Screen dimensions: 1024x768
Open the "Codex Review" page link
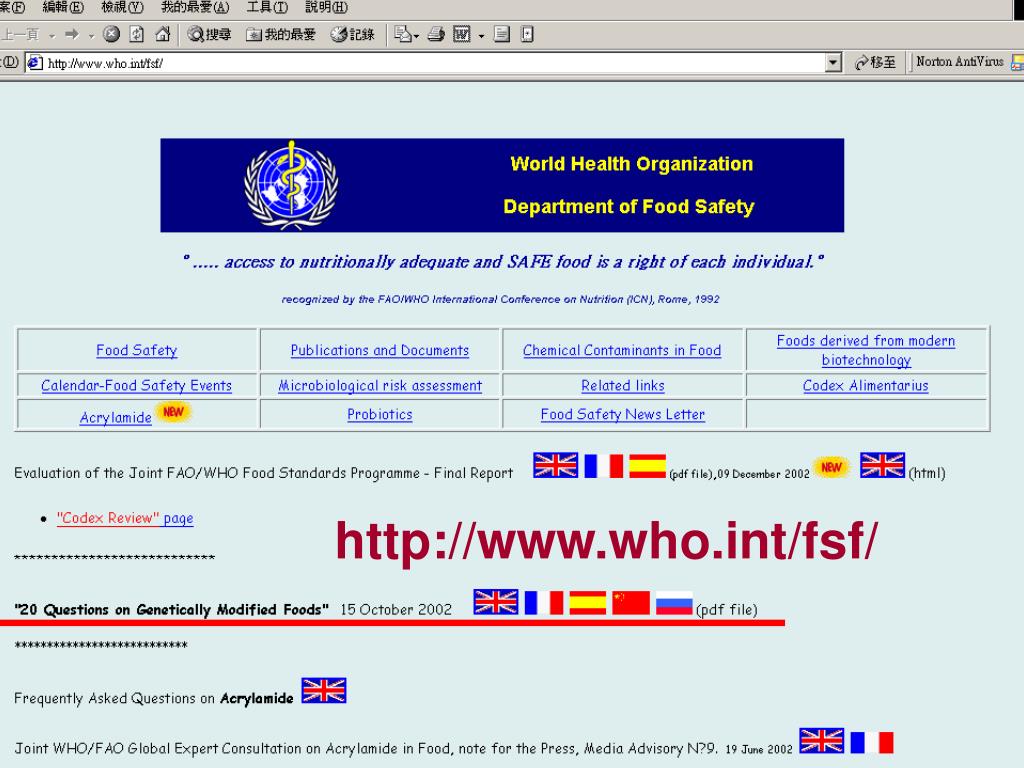125,518
